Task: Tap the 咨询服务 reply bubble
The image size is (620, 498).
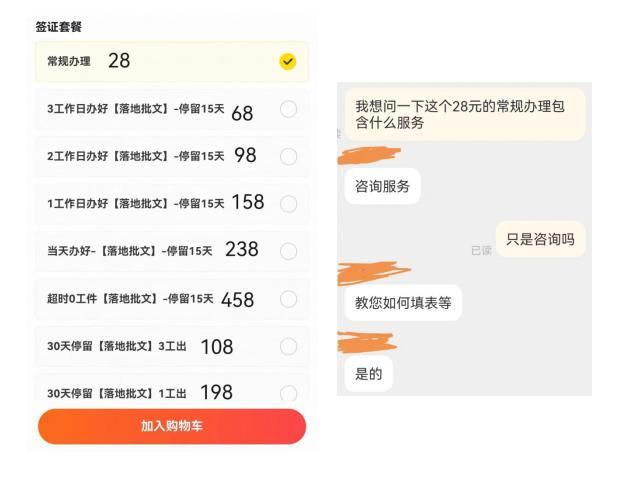Action: [x=382, y=186]
